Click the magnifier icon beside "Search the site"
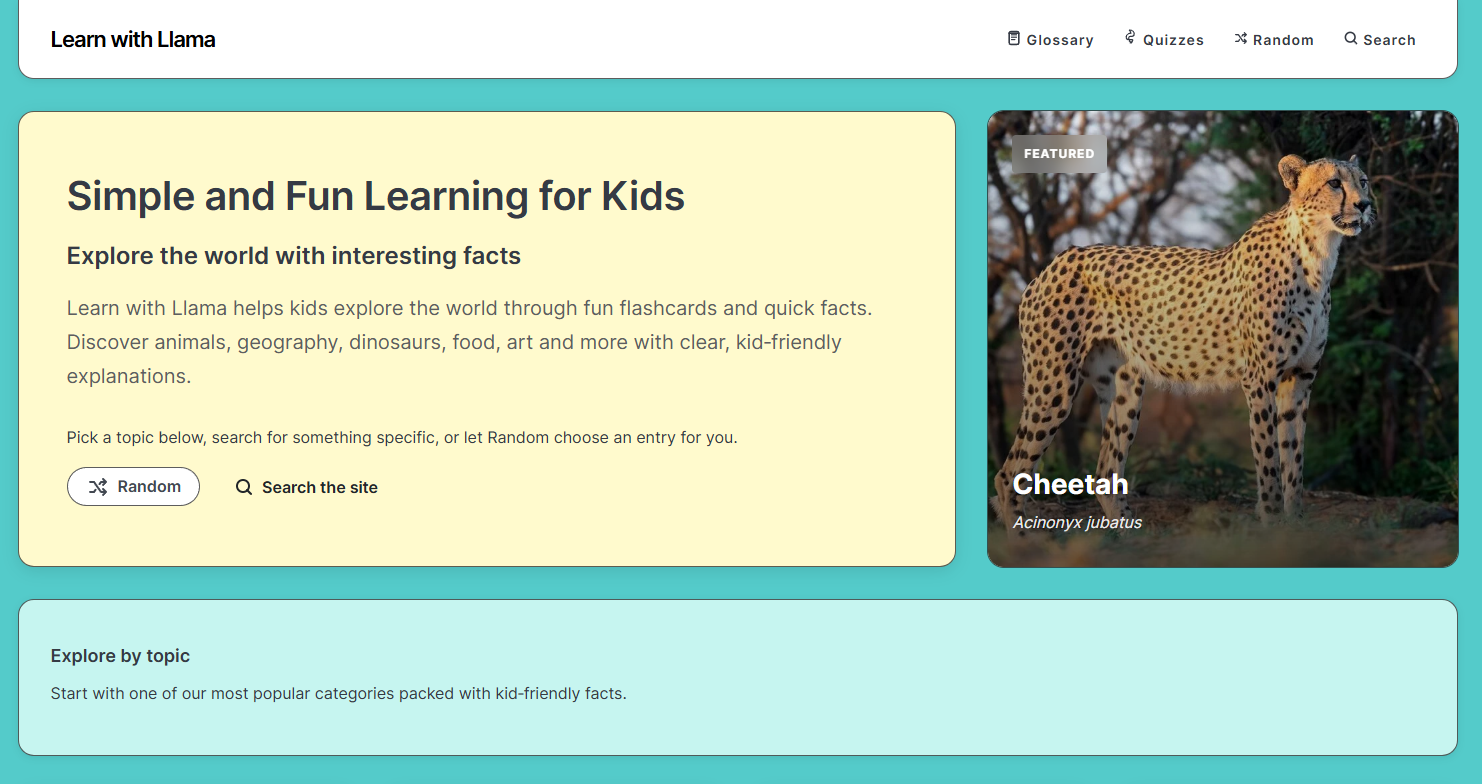This screenshot has width=1482, height=784. coord(244,488)
